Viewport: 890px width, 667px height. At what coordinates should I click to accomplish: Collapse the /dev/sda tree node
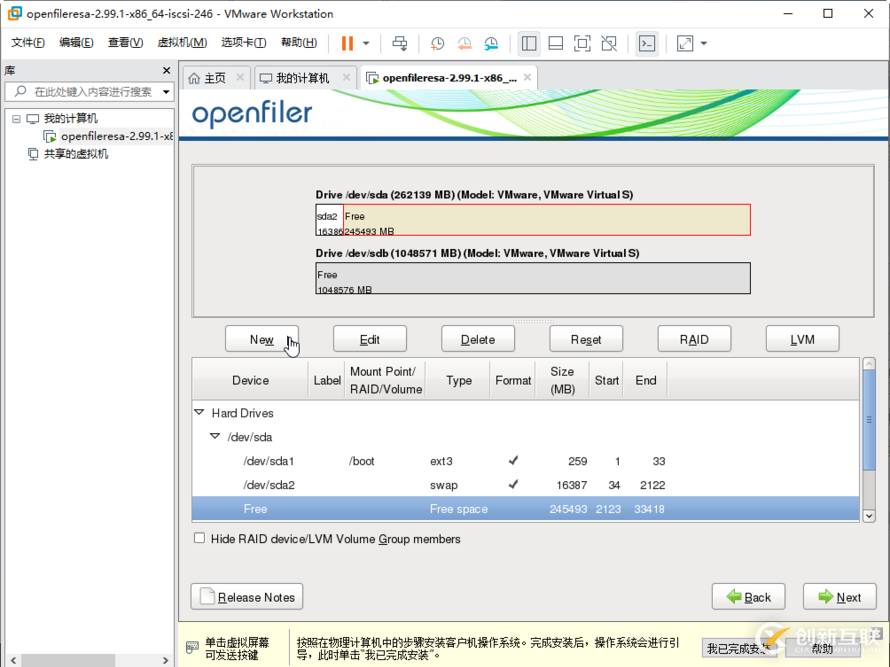215,437
